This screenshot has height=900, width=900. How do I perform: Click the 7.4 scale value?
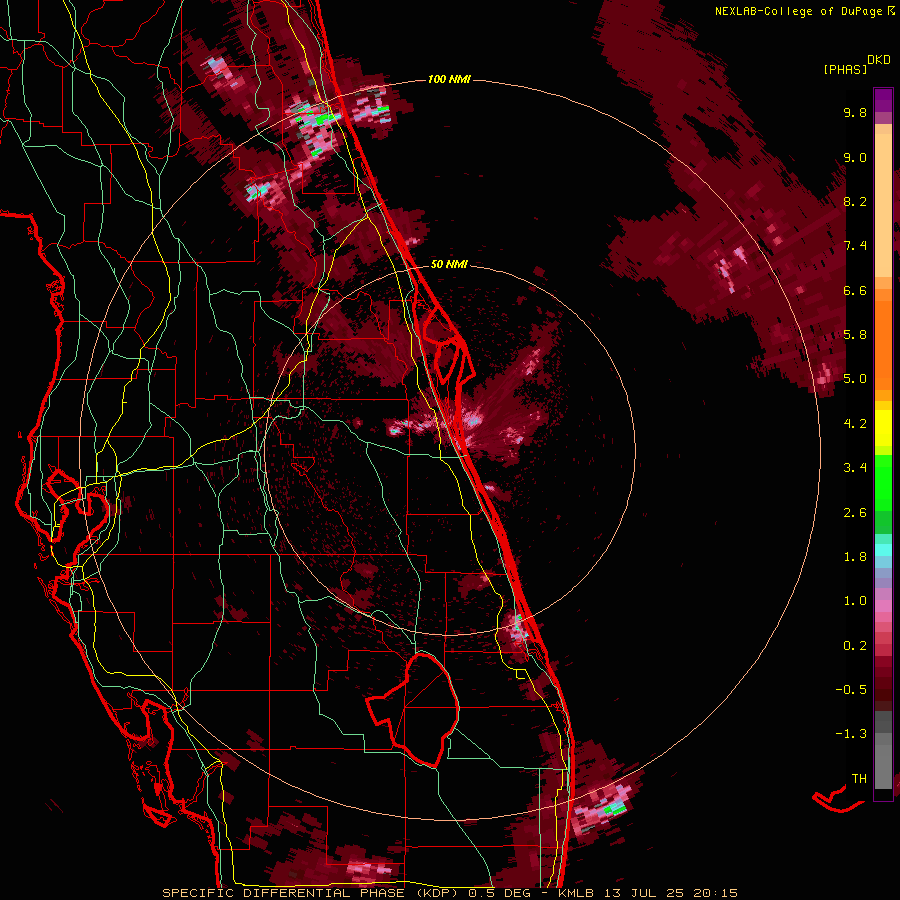(855, 246)
